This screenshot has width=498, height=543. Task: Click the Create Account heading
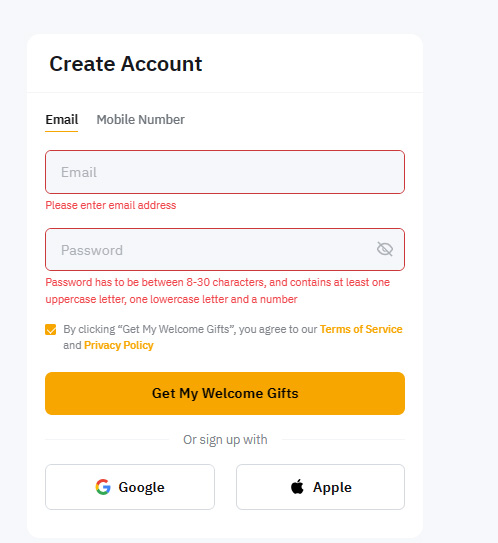click(126, 64)
